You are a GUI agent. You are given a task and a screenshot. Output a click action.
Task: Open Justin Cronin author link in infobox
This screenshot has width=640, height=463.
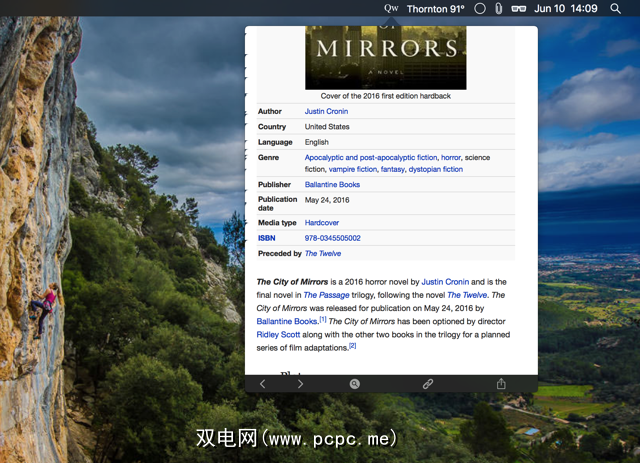326,112
